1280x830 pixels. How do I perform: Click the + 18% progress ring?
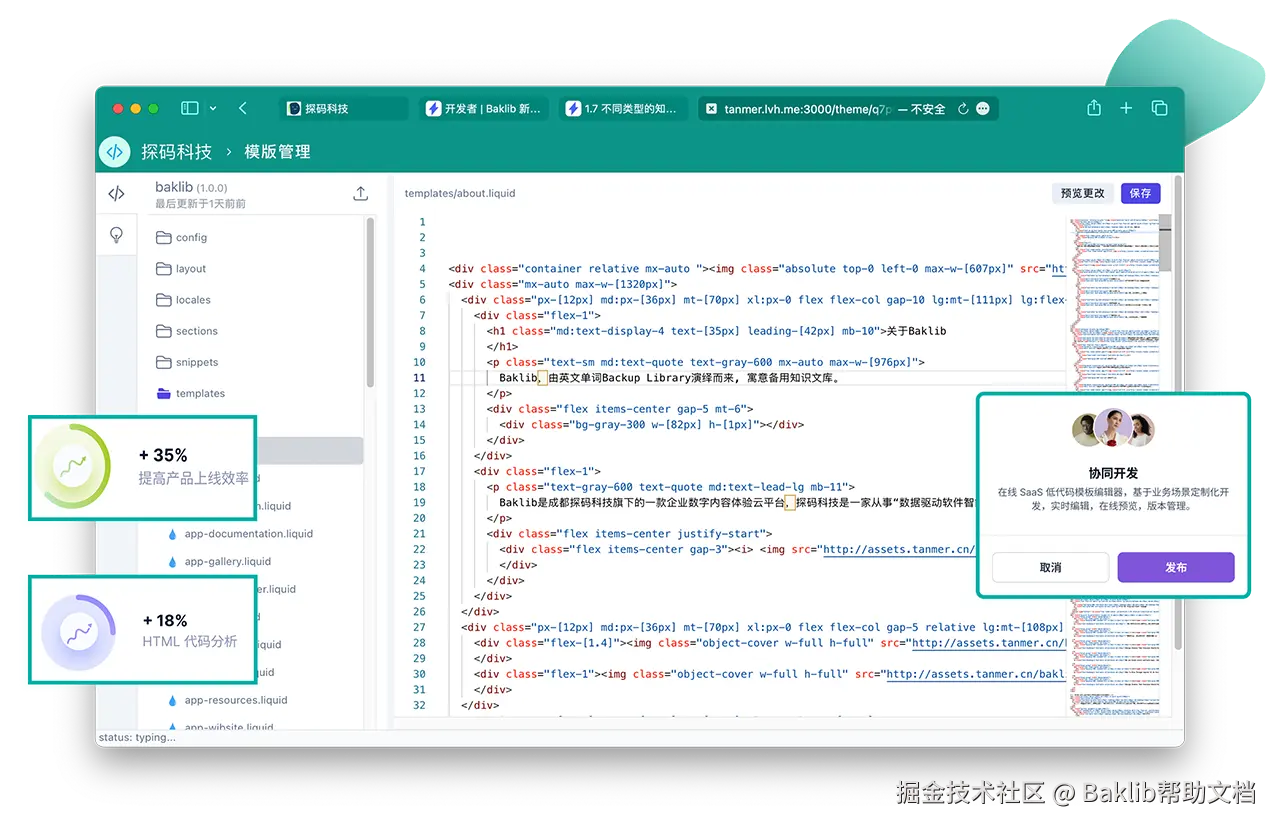[78, 632]
